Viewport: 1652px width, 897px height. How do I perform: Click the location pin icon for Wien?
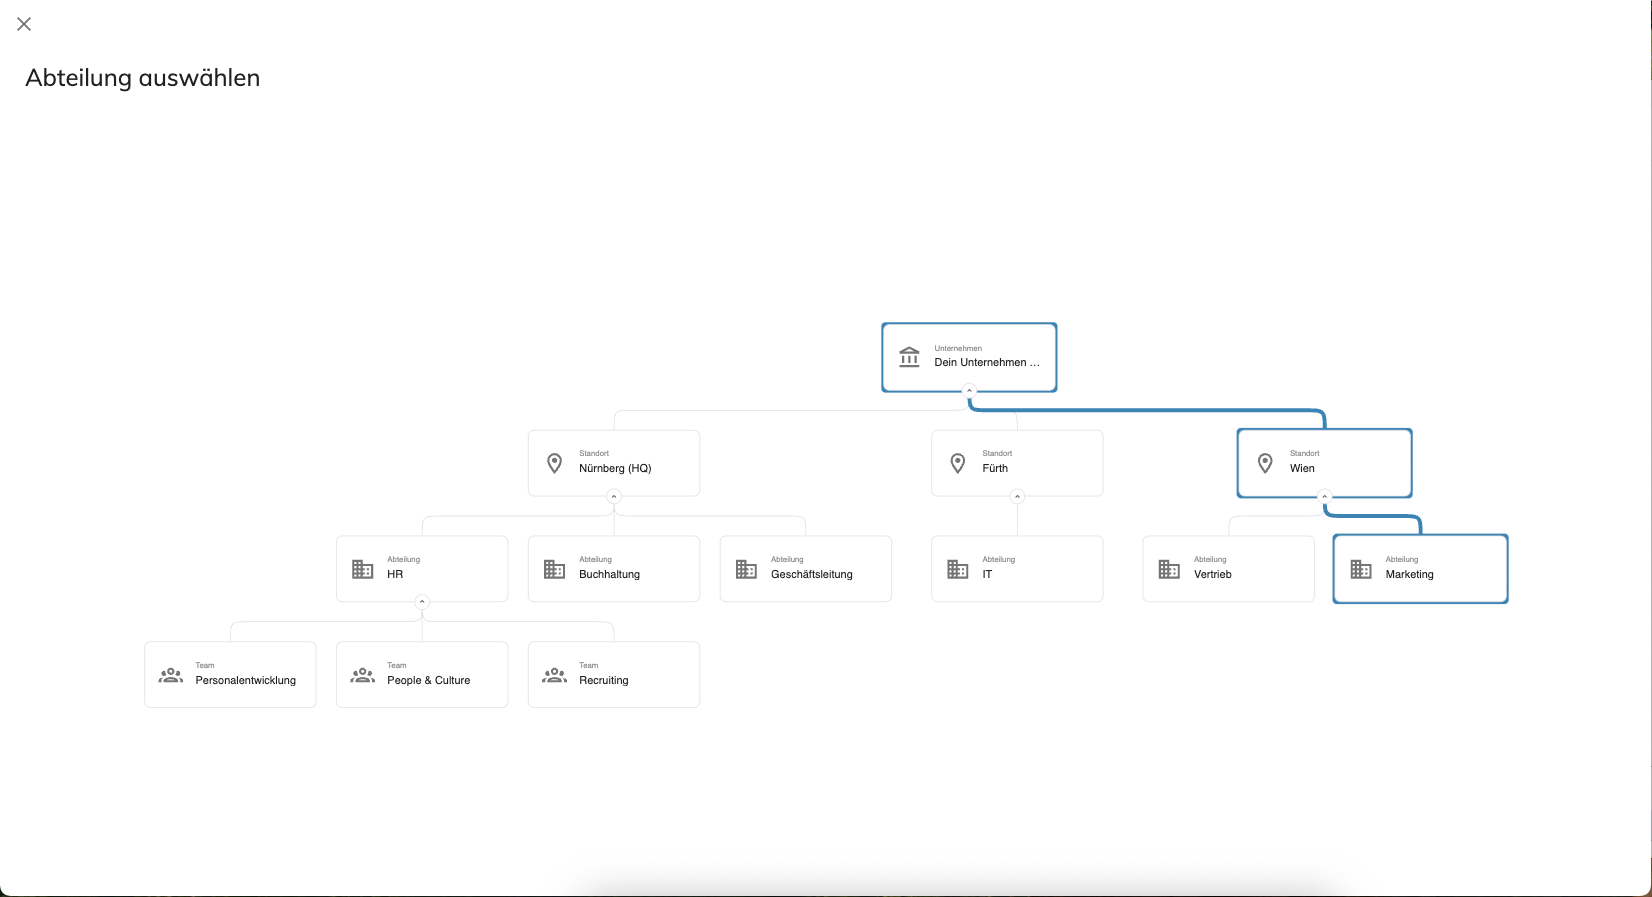[x=1265, y=463]
